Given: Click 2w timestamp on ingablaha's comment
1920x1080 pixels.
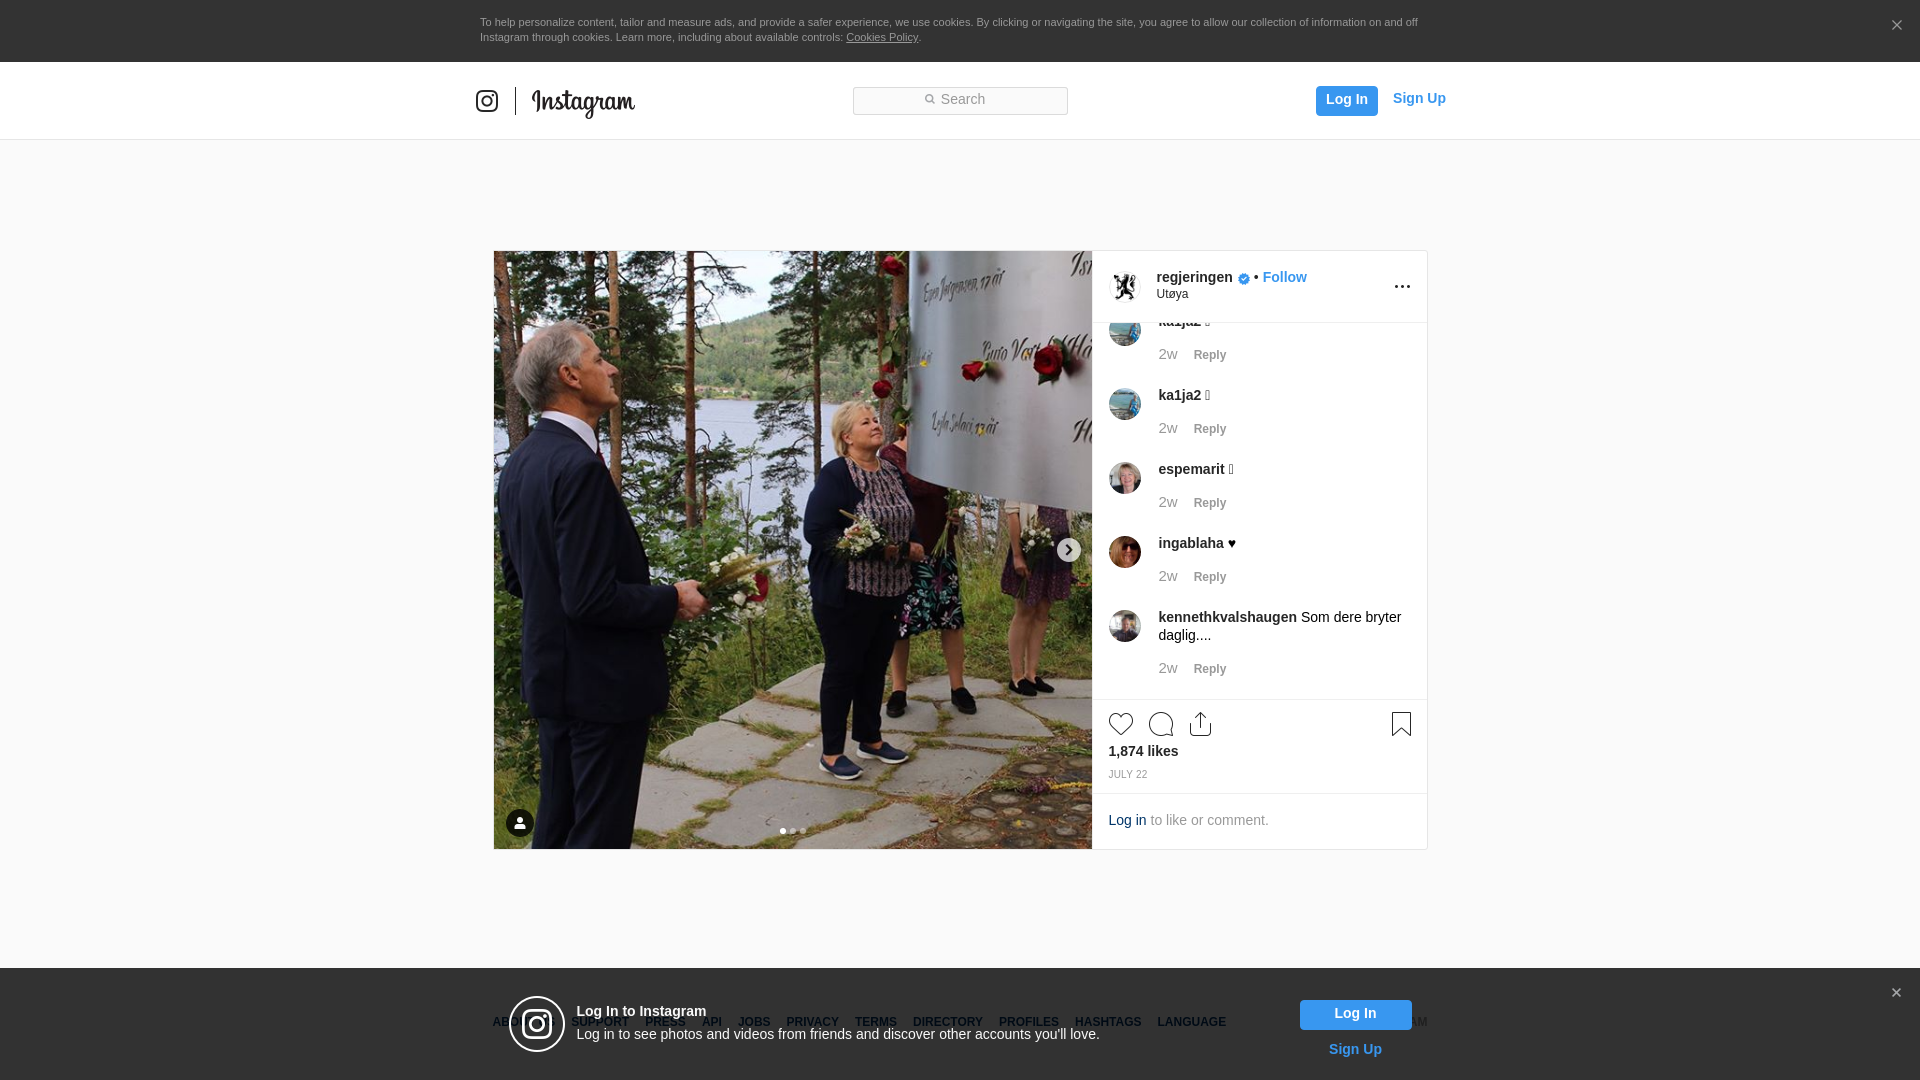Looking at the screenshot, I should 1168,576.
